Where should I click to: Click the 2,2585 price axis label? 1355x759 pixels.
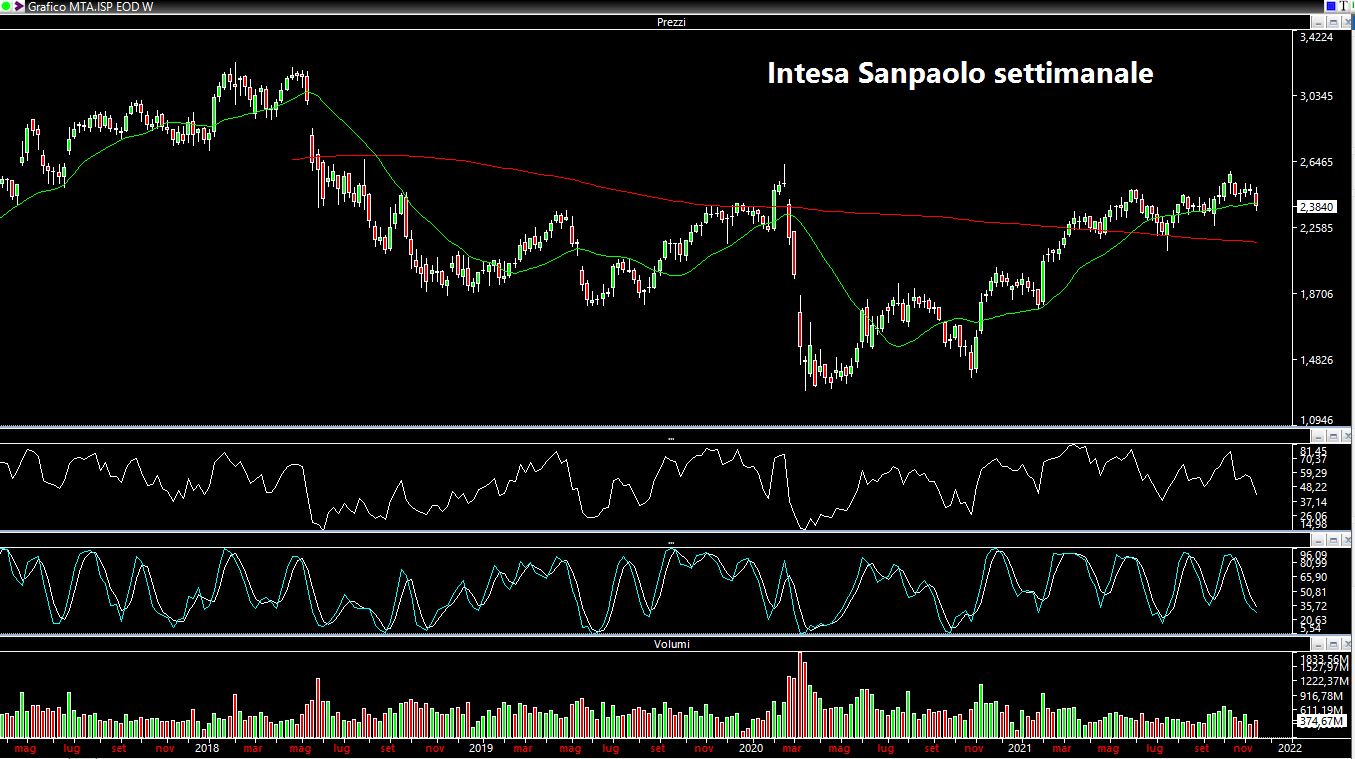(1315, 228)
